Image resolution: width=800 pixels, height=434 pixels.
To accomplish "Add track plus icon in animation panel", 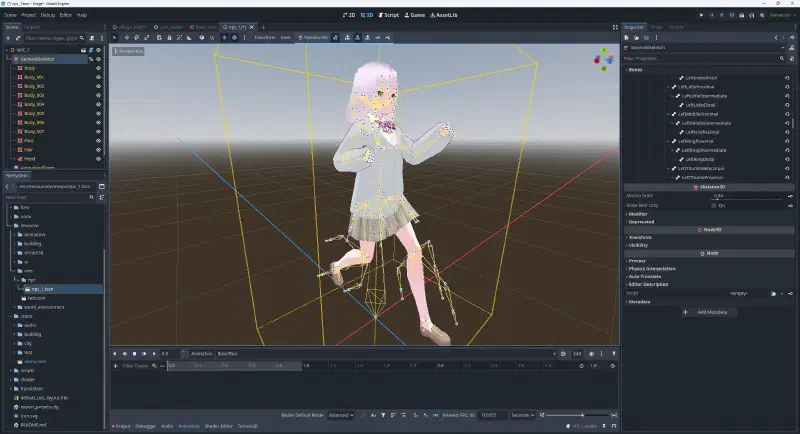I will [x=115, y=366].
